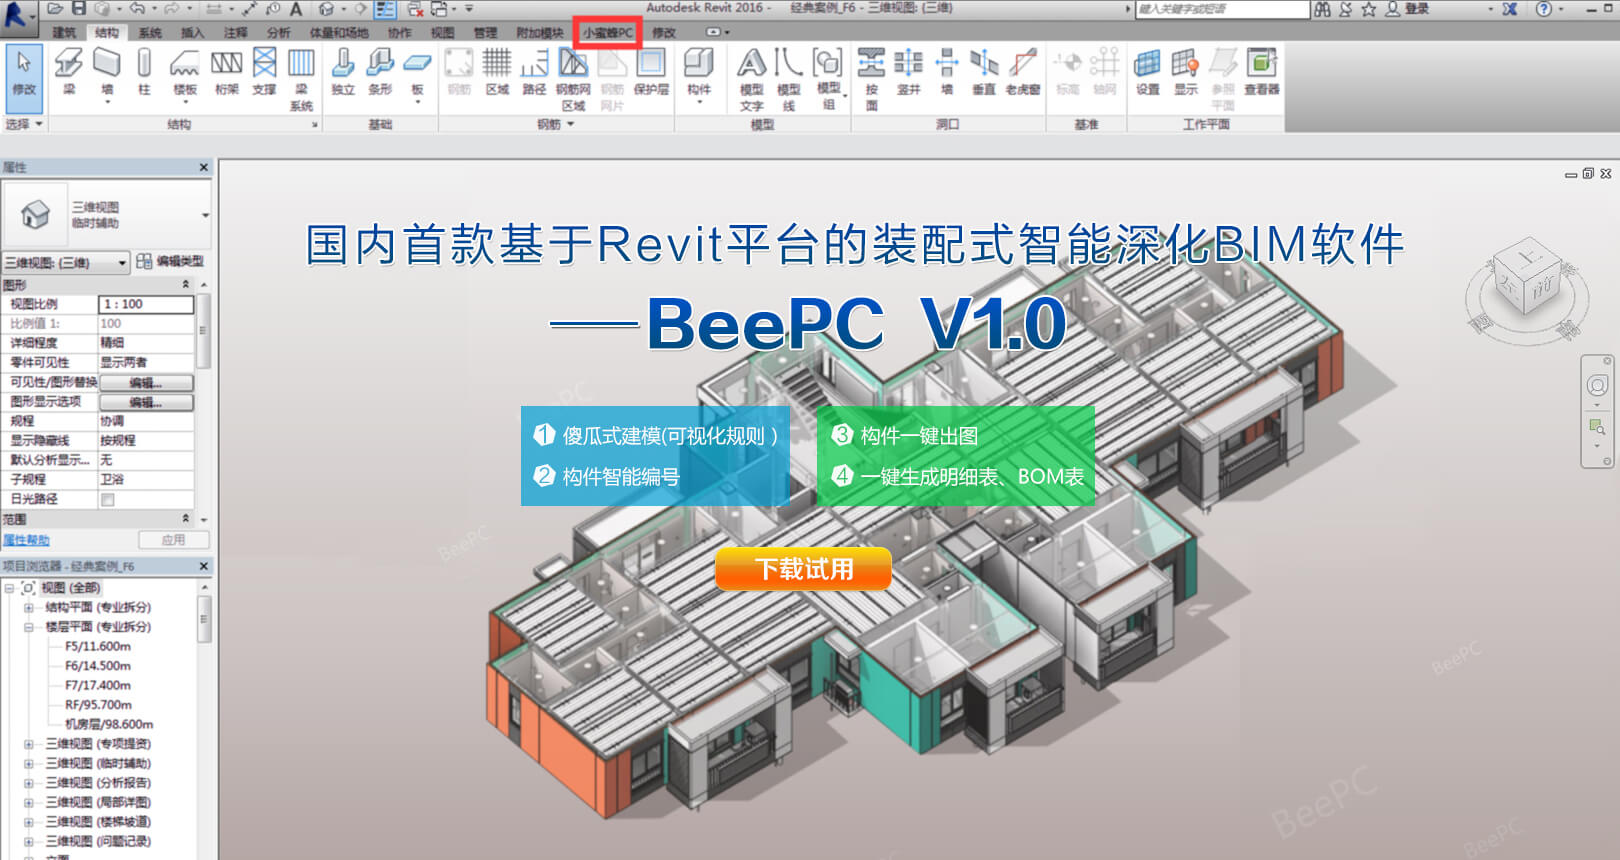
Task: Choose the 垂直 vertical opening tool
Action: click(984, 72)
